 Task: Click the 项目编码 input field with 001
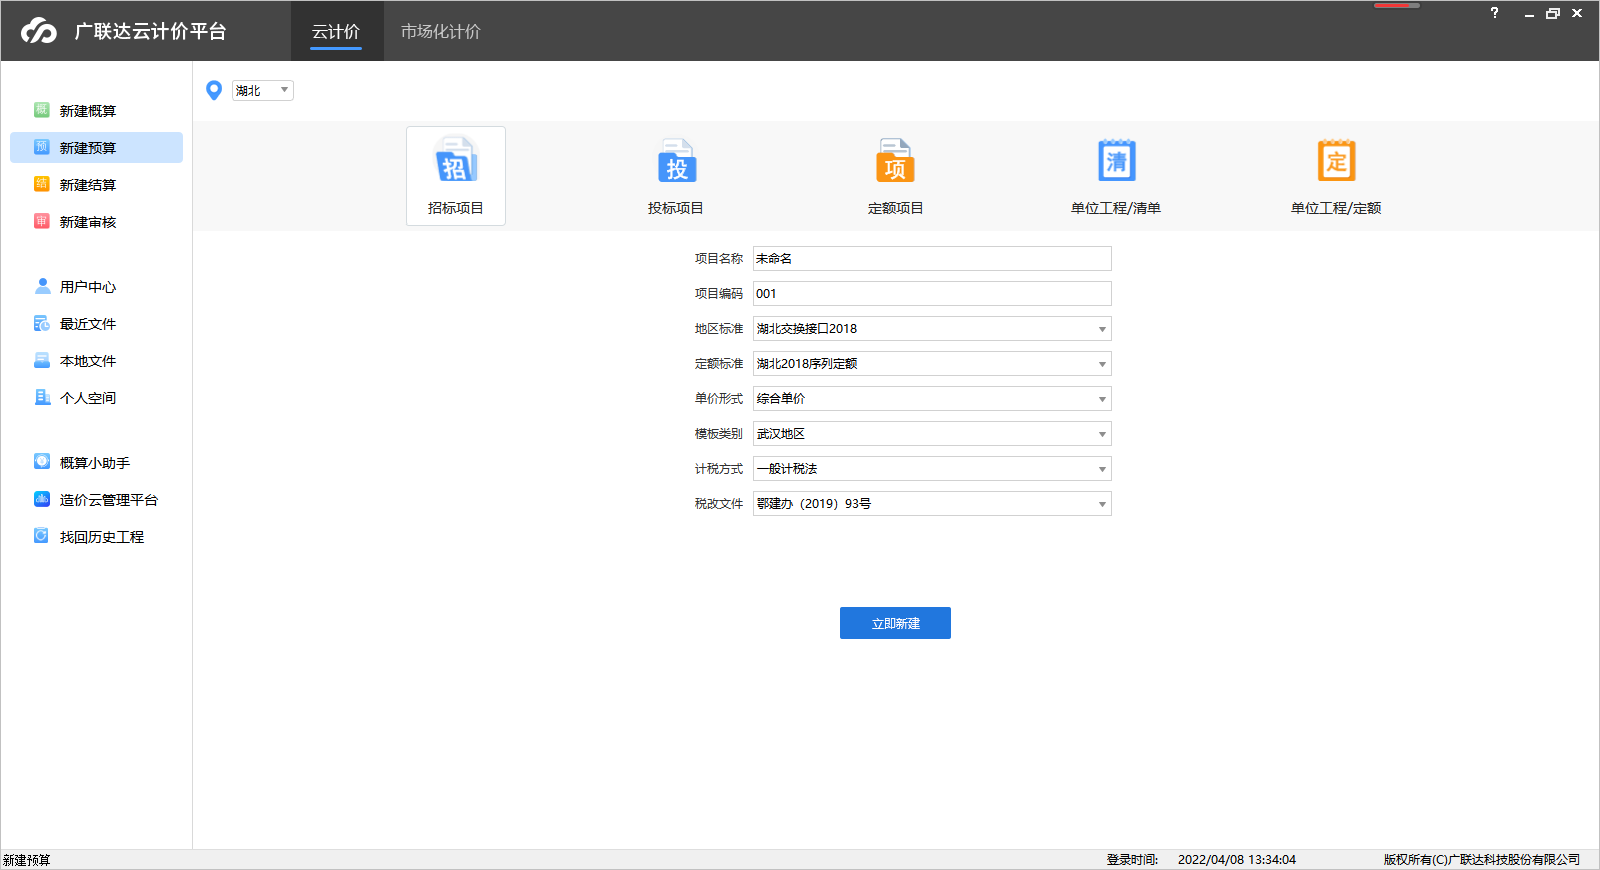(932, 294)
